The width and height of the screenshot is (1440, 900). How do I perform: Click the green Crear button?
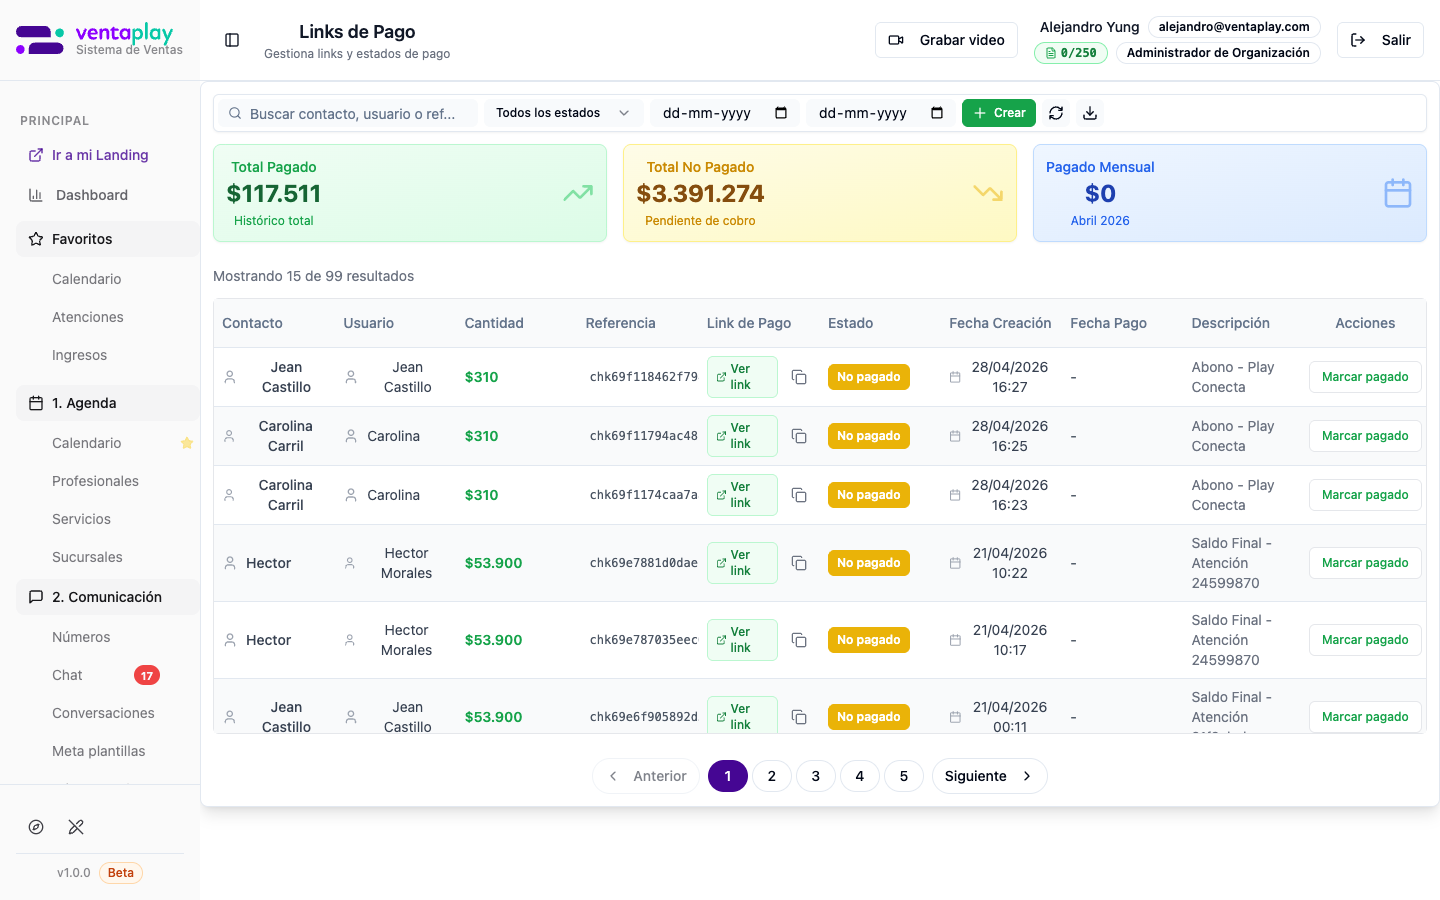pos(998,113)
